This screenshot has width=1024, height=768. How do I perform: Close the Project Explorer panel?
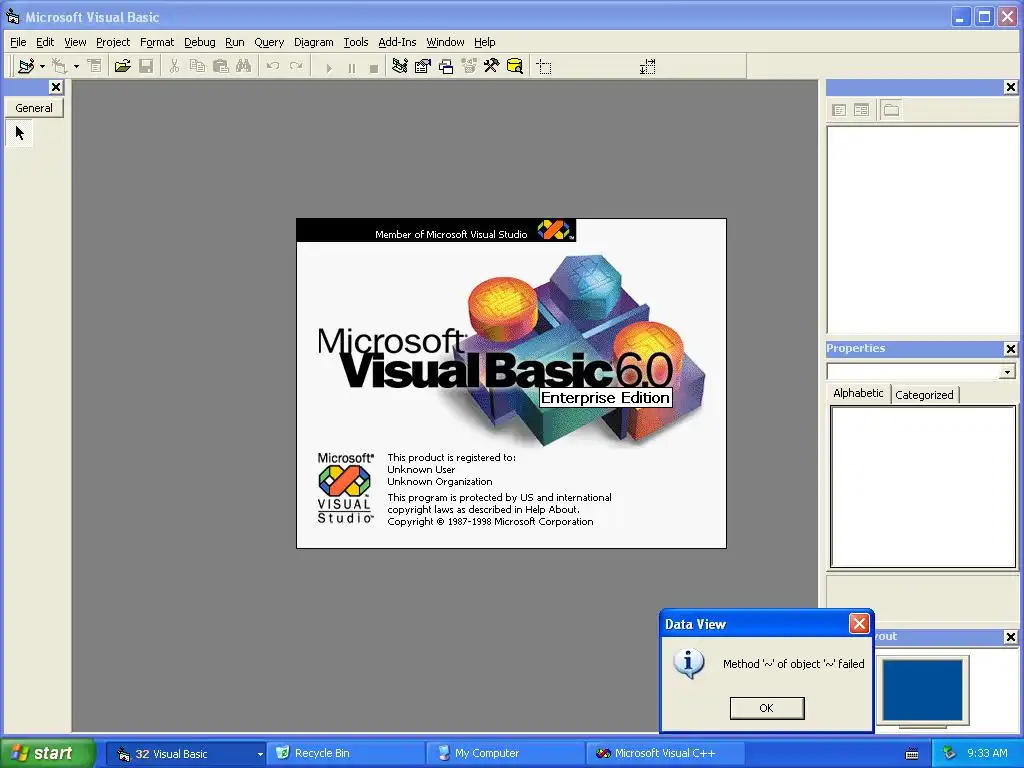coord(1010,87)
